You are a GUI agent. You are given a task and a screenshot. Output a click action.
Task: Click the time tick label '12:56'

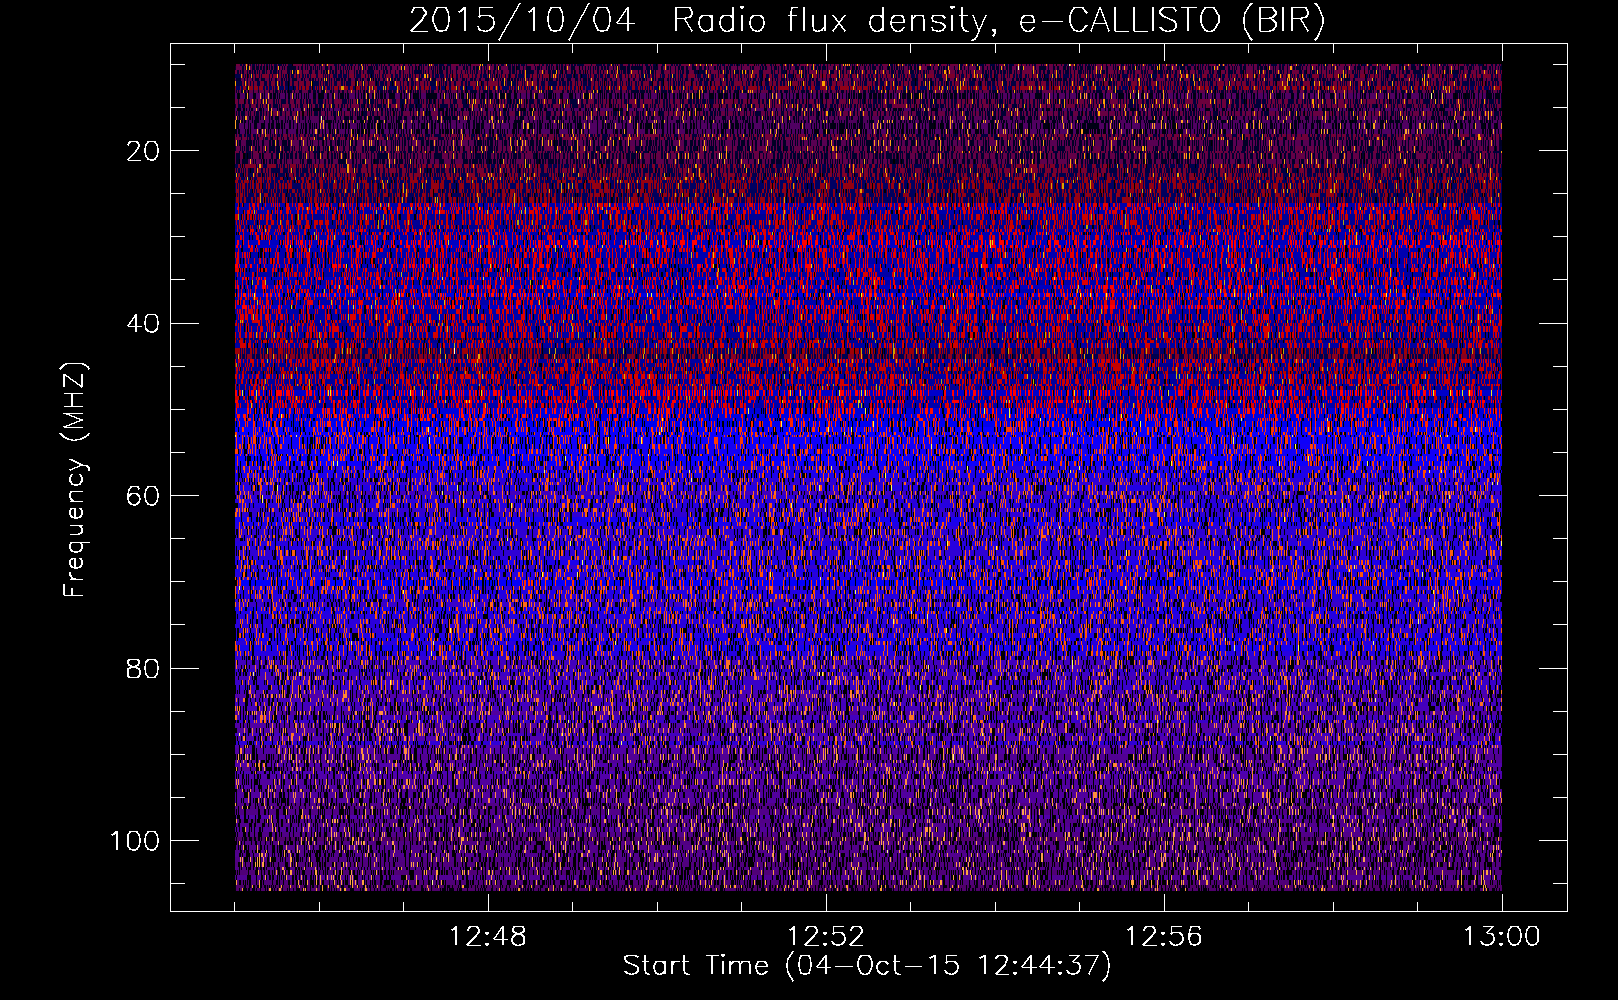point(1164,937)
